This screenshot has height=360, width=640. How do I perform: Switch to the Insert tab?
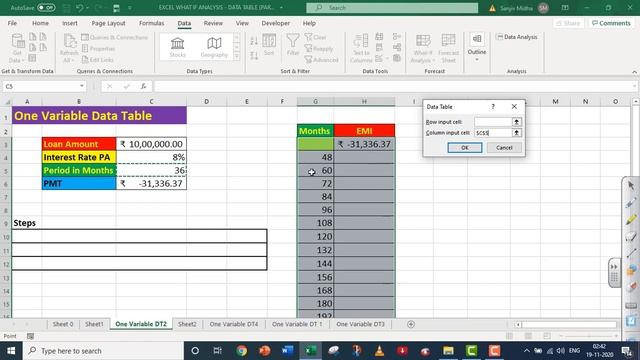[70, 23]
